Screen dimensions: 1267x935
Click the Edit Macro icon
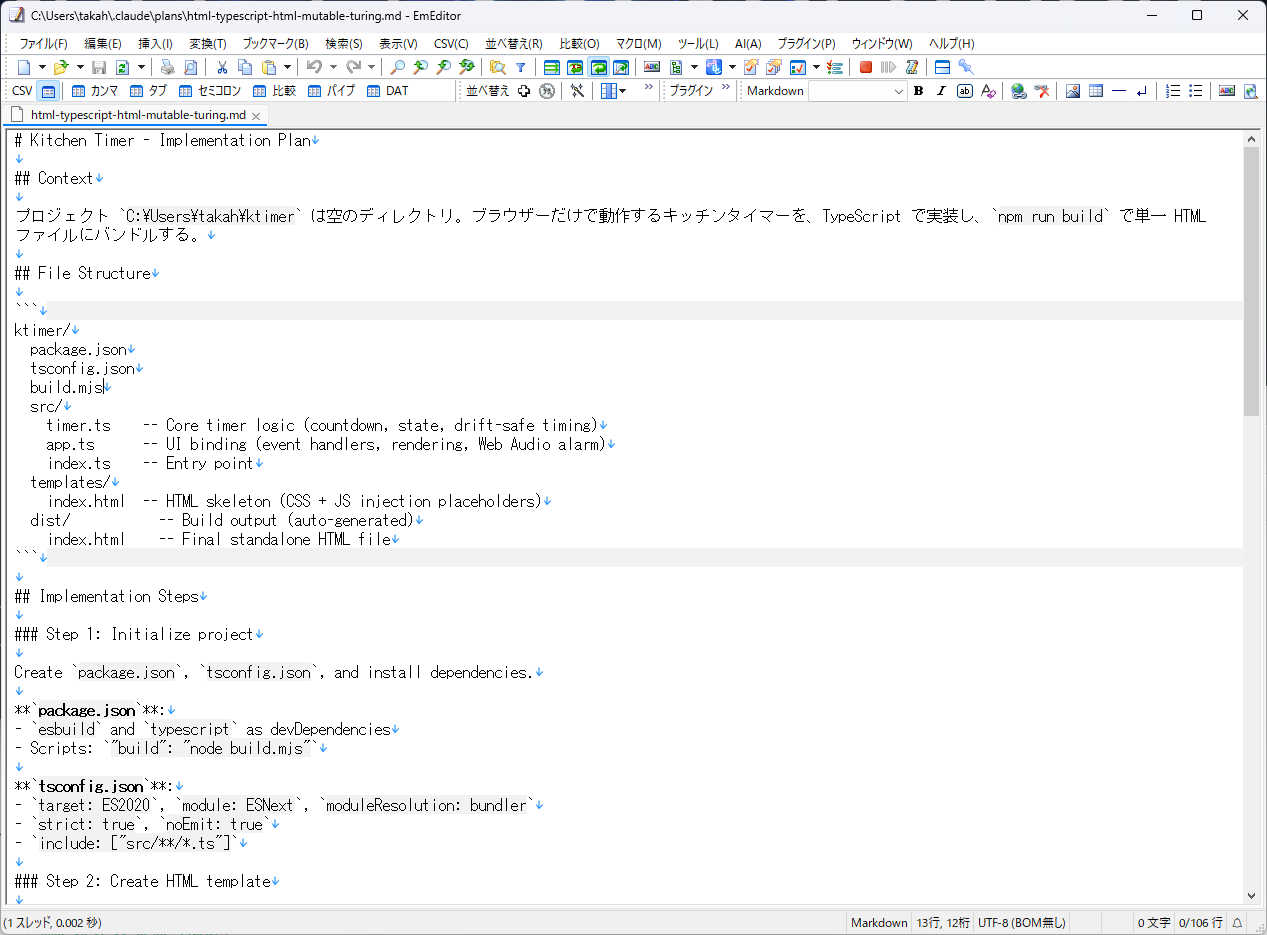[x=911, y=67]
